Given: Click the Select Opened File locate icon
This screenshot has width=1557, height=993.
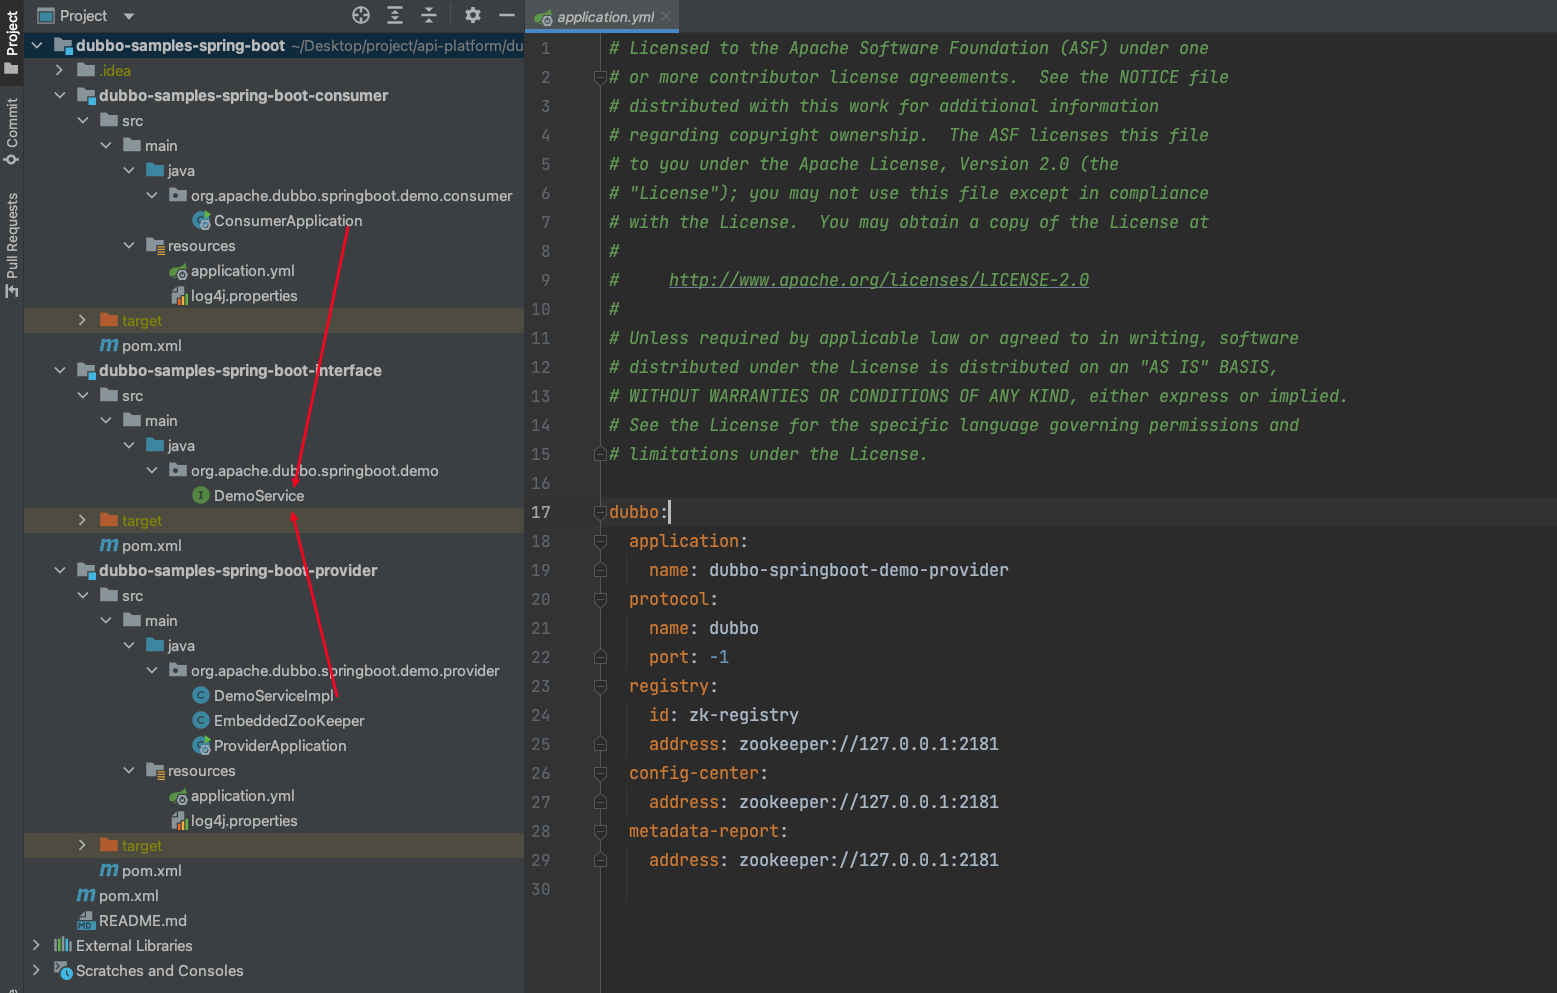Looking at the screenshot, I should (361, 15).
